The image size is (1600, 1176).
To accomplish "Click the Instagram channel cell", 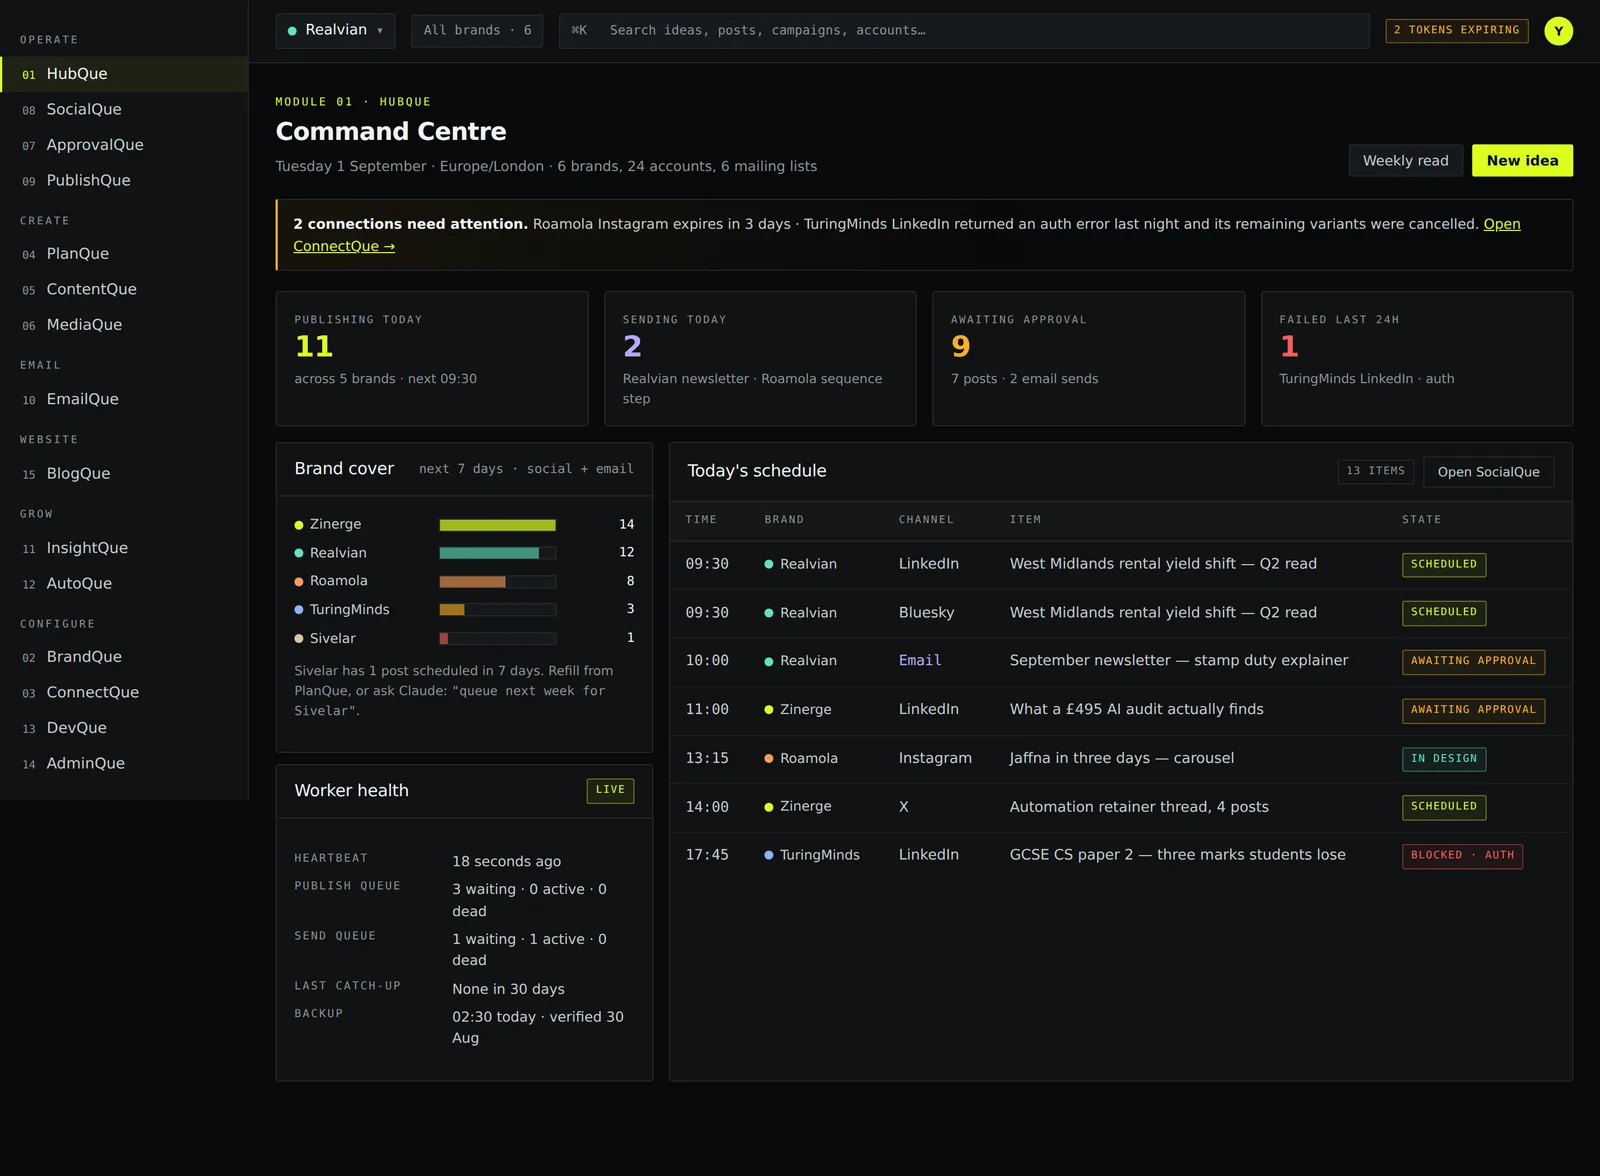I will 935,759.
